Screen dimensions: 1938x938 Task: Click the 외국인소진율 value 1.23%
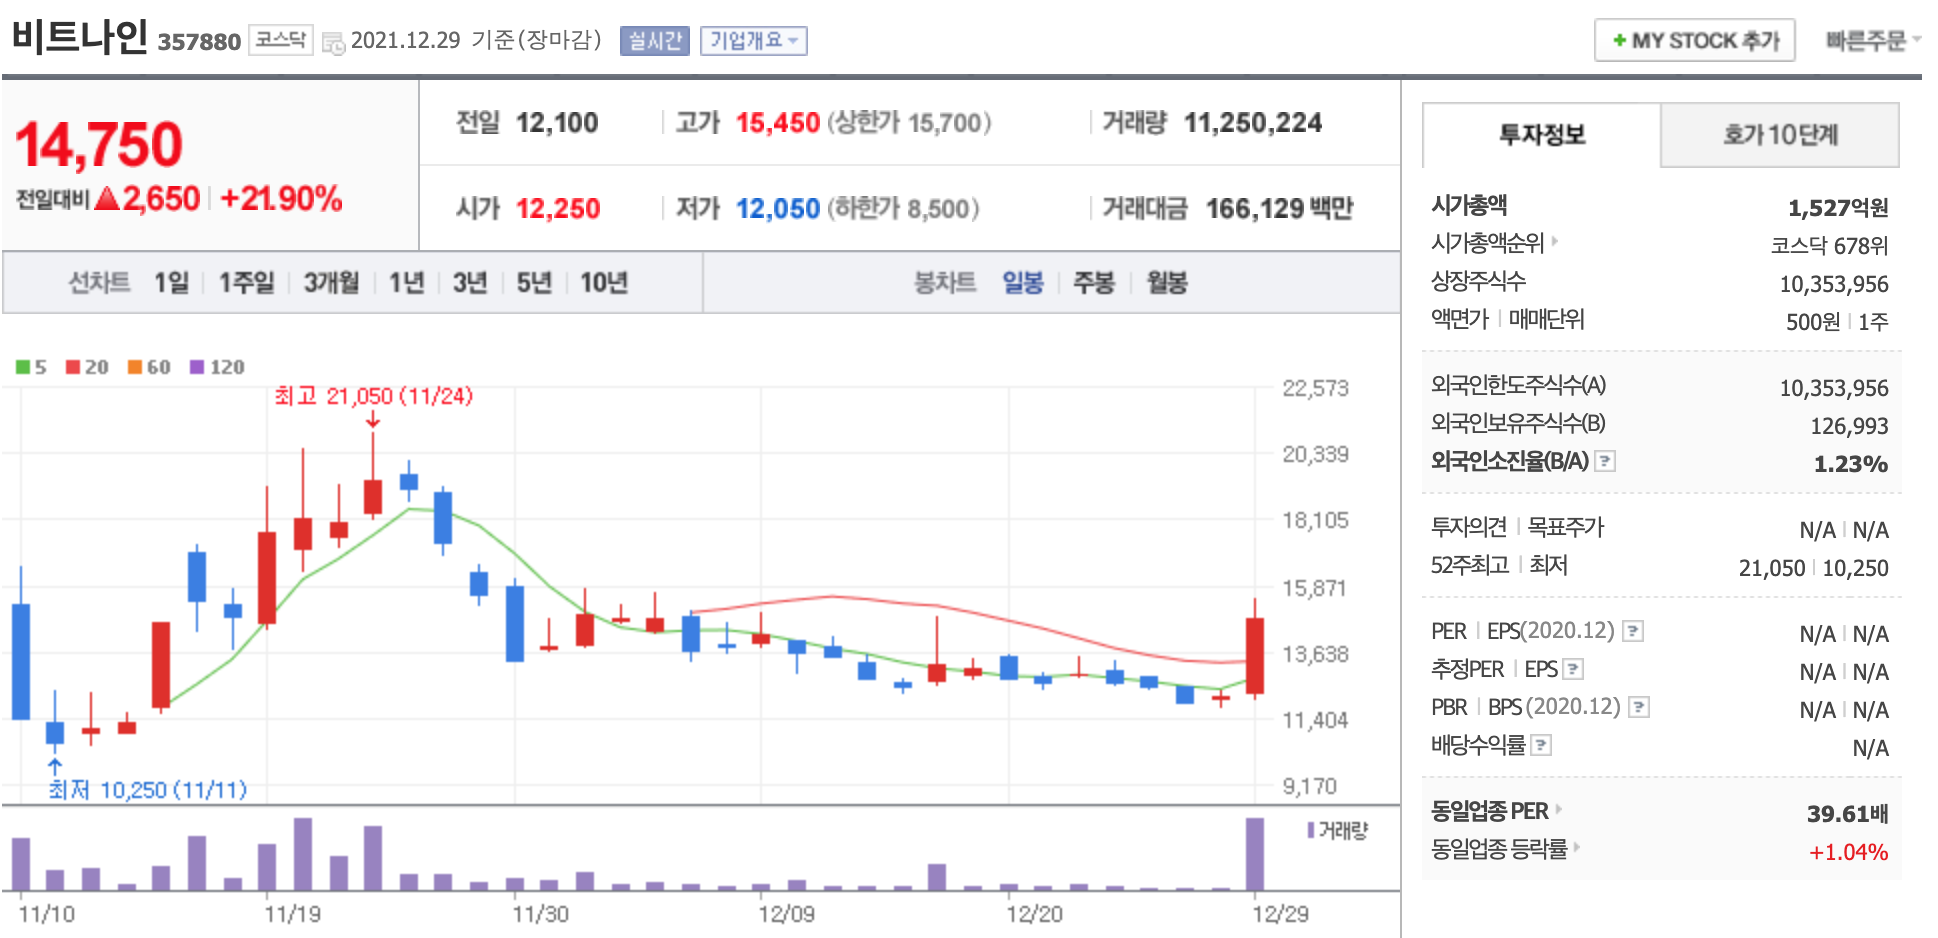(x=1851, y=464)
